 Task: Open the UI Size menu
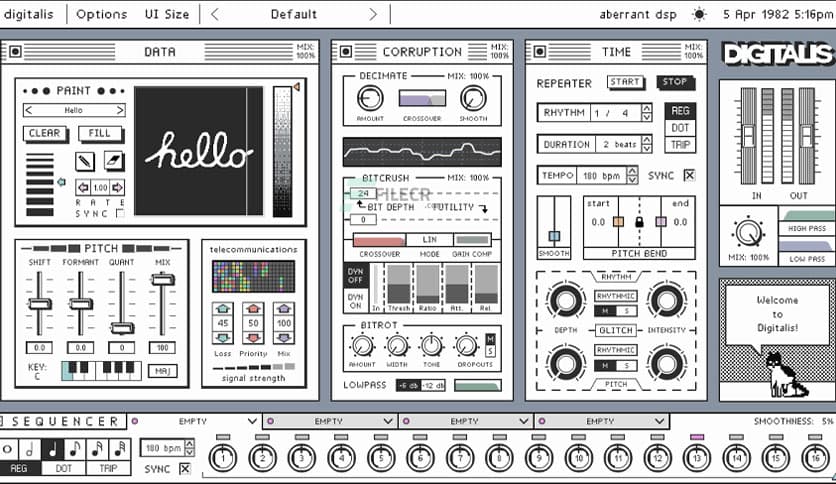tap(167, 14)
